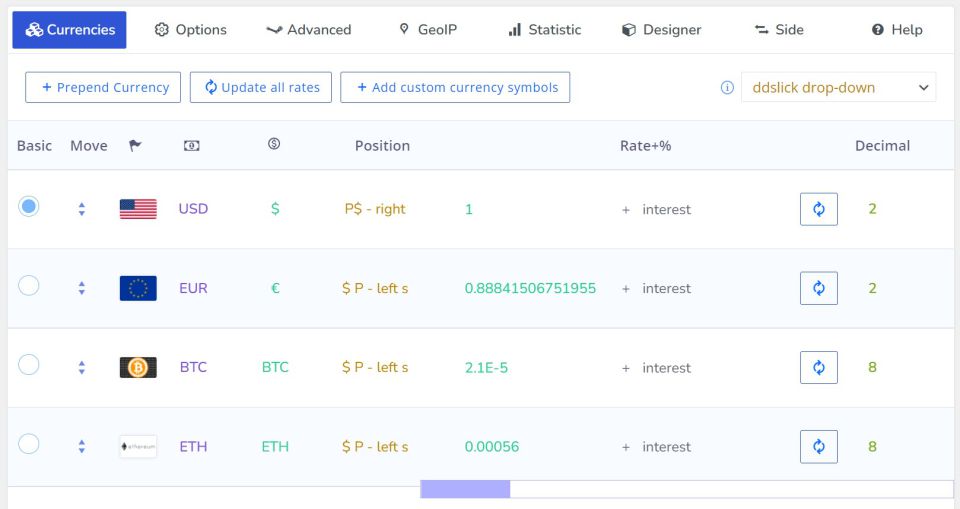This screenshot has width=960, height=509.
Task: Click the move arrows for EUR row
Action: pyautogui.click(x=82, y=288)
